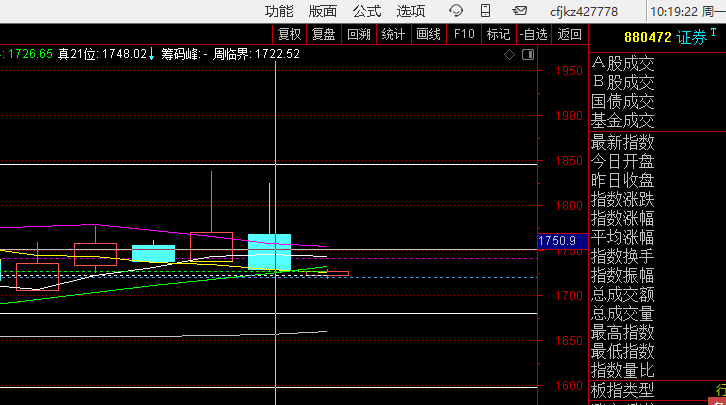Click the 回溯 toolbar button
726x405 pixels.
coord(359,34)
